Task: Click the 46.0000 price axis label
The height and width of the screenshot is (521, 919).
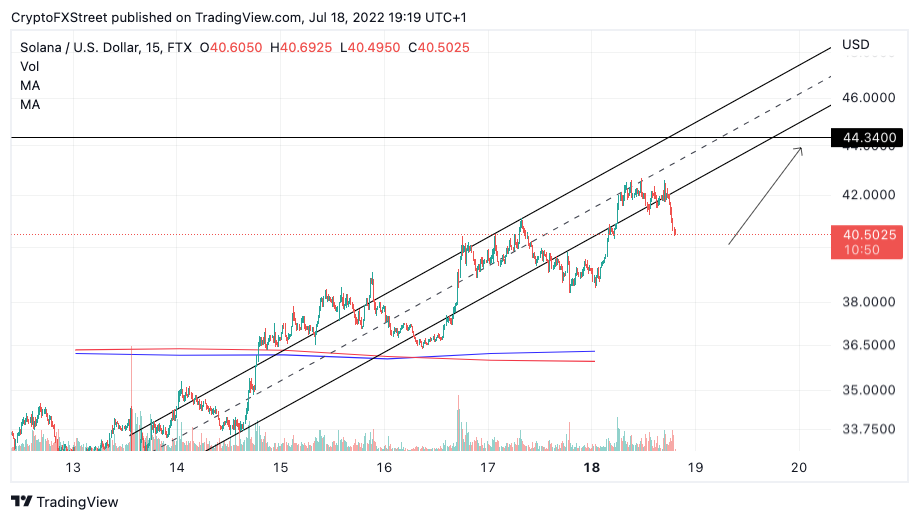Action: click(869, 98)
